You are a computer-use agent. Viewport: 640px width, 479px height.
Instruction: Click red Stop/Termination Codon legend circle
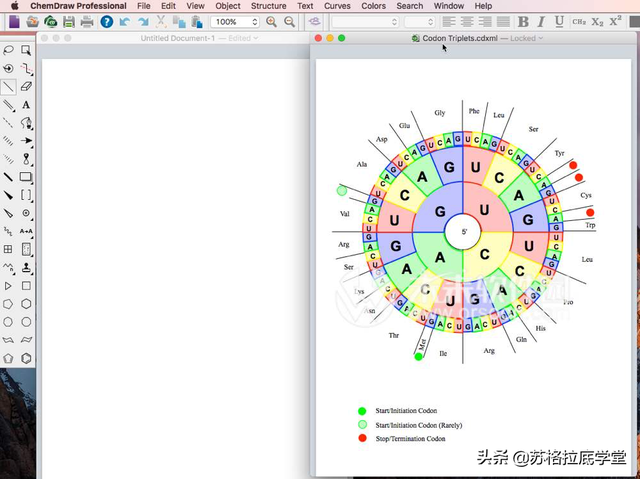coord(362,439)
